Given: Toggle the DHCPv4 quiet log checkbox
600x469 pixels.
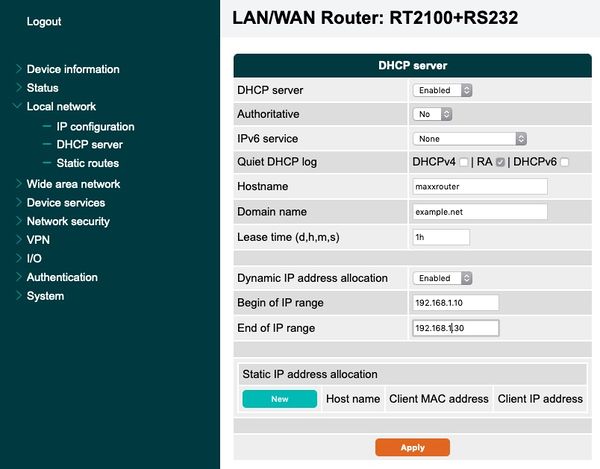Looking at the screenshot, I should [x=463, y=162].
